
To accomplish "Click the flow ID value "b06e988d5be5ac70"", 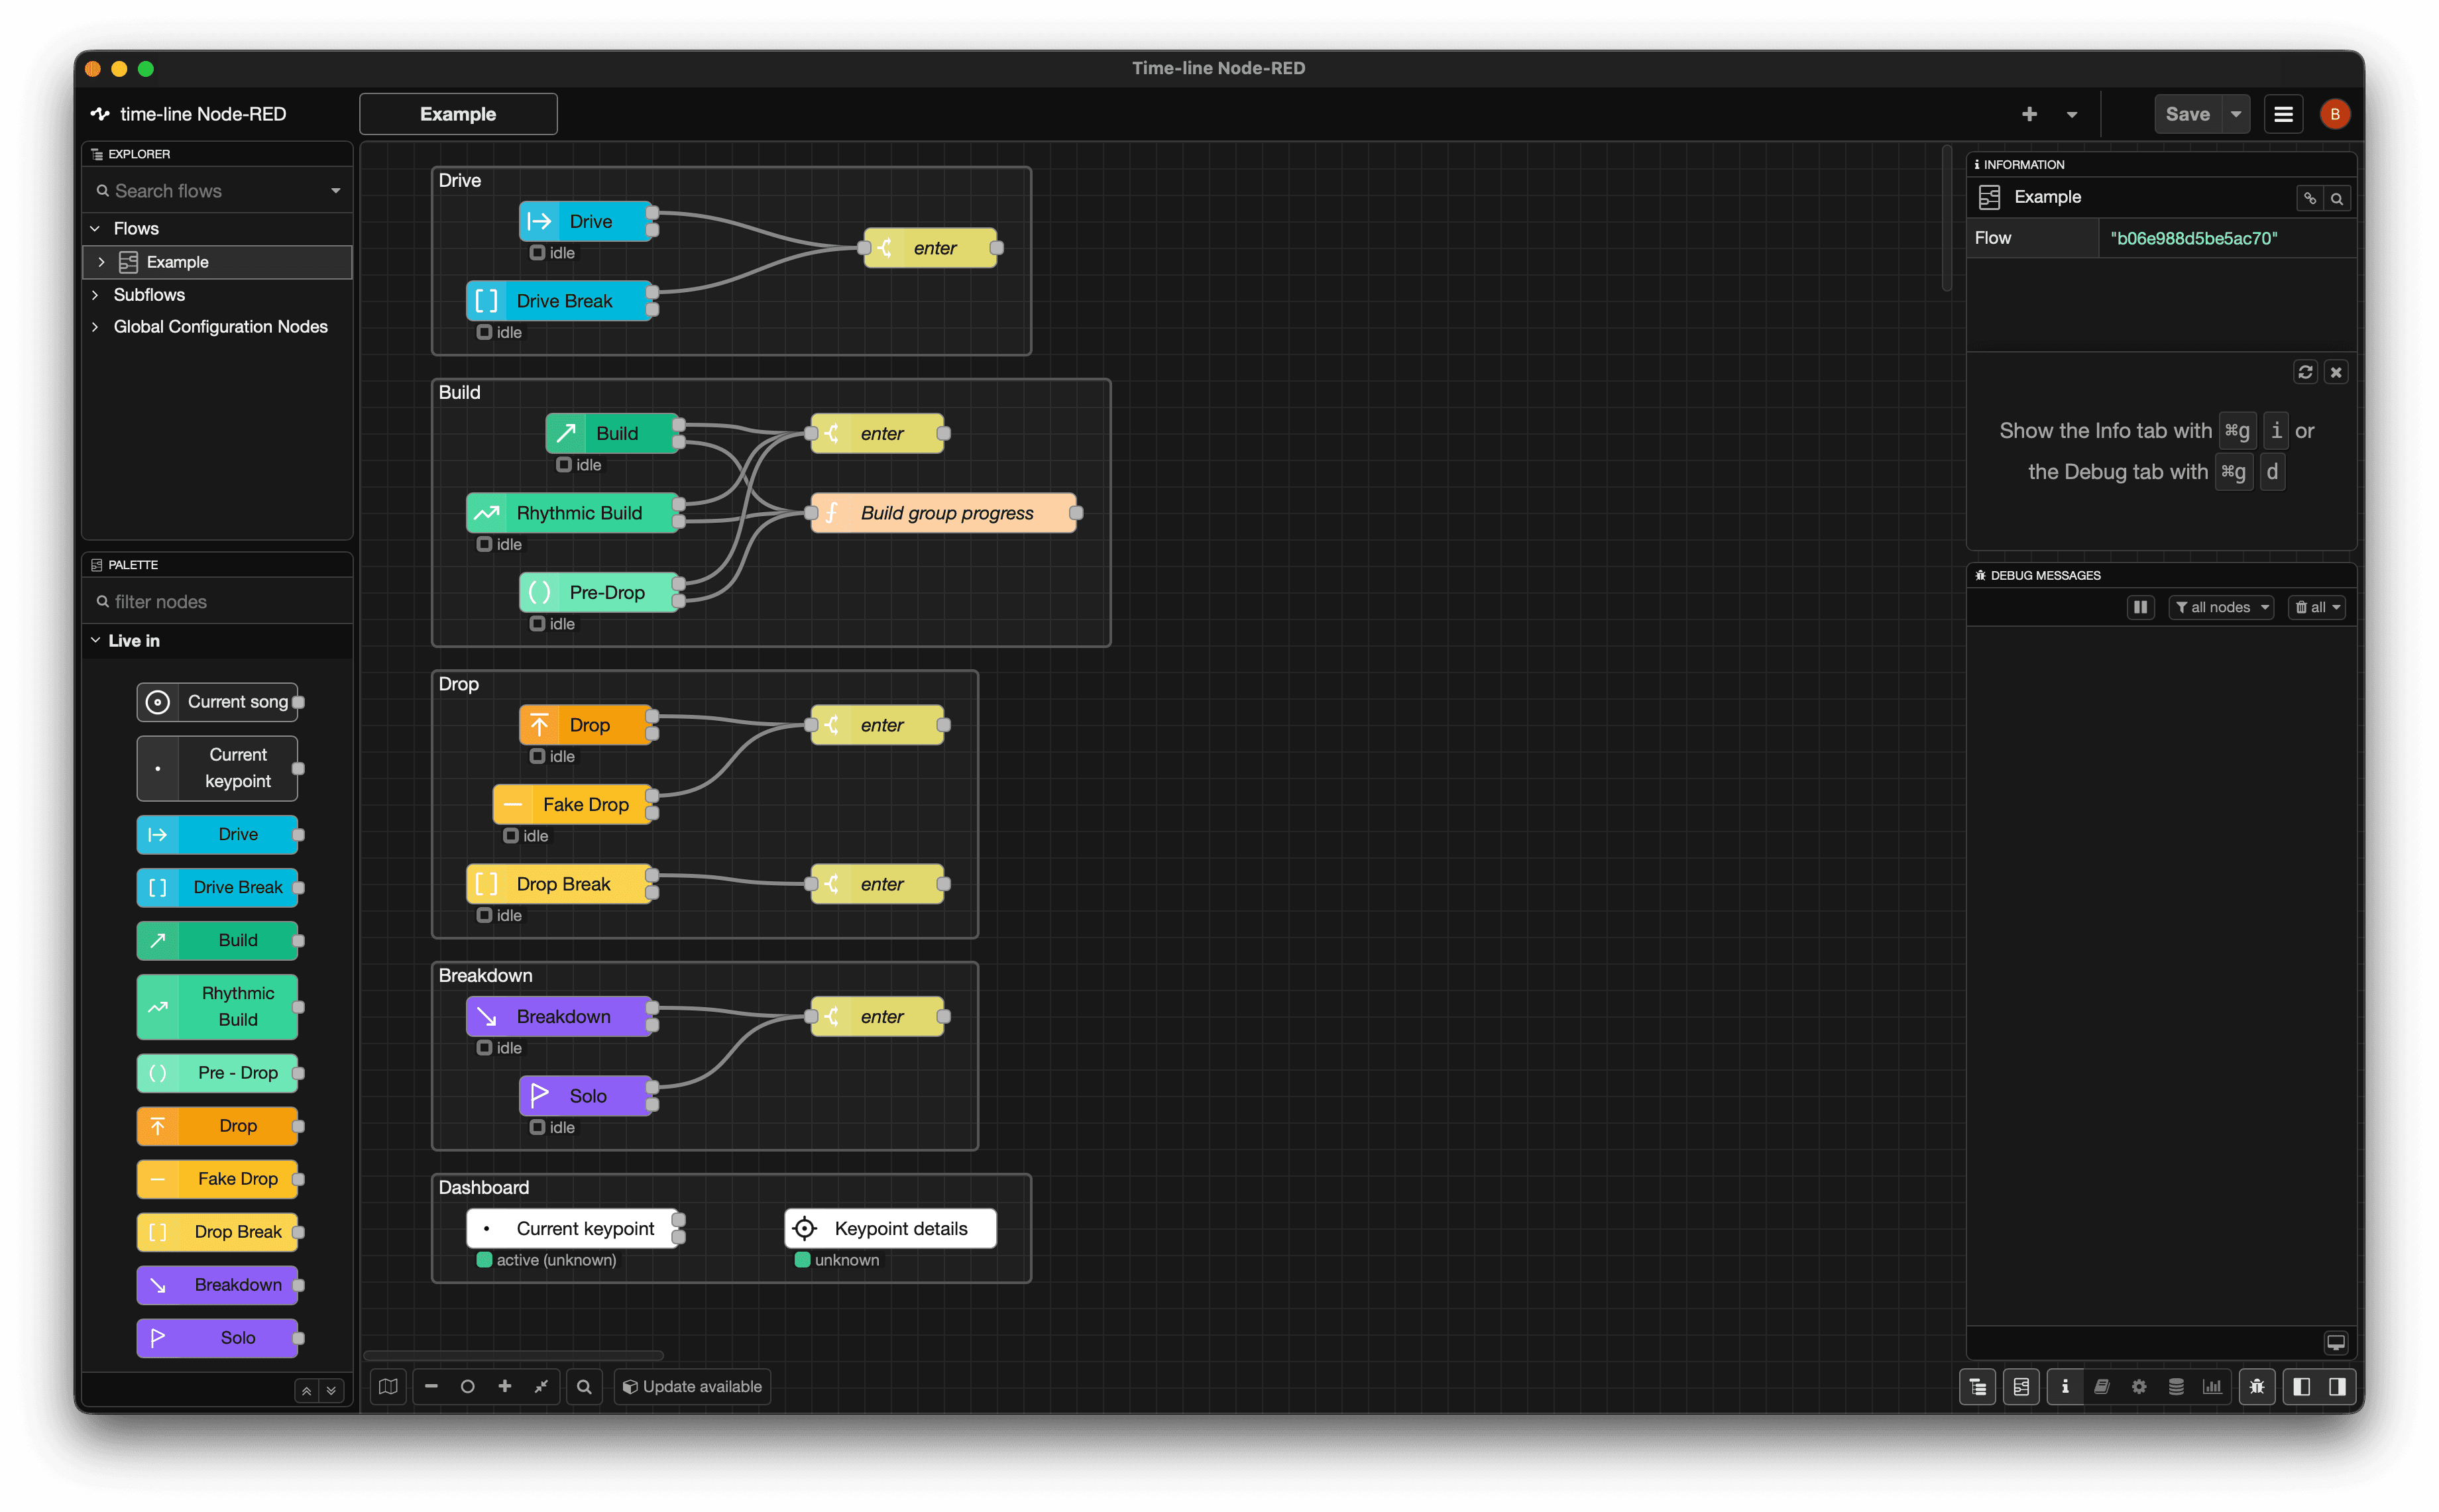I will tap(2193, 238).
